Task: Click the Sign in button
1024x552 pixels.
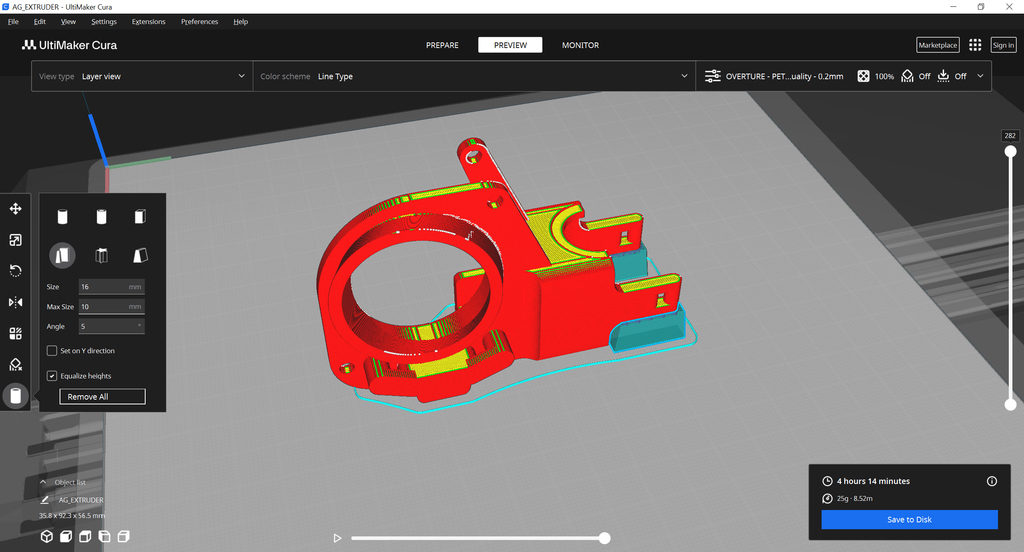Action: (x=1003, y=45)
